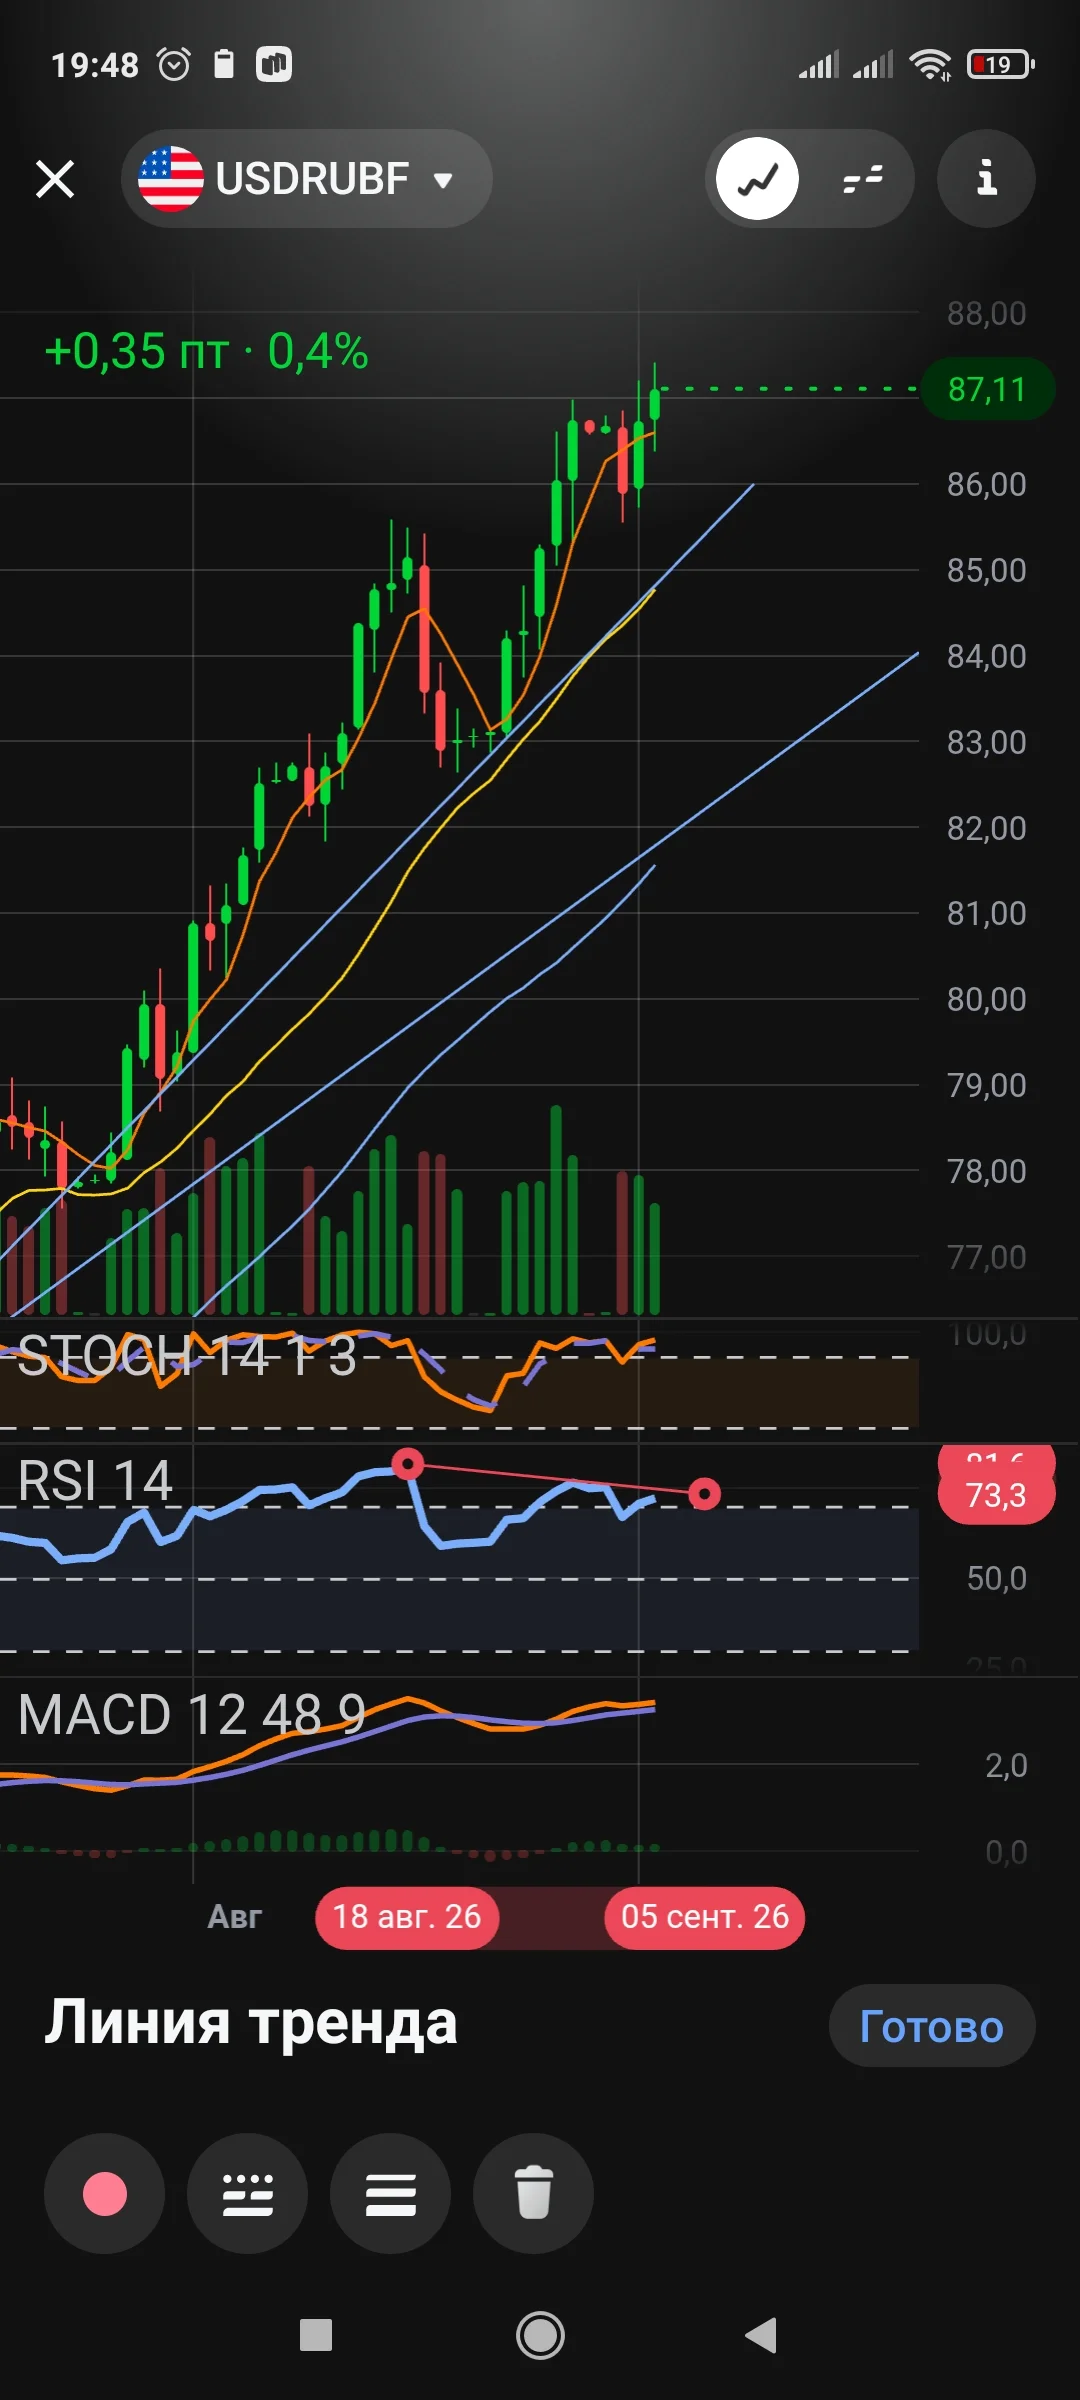Screen dimensions: 1080x2400
Task: Open the line thickness icon
Action: [x=391, y=2194]
